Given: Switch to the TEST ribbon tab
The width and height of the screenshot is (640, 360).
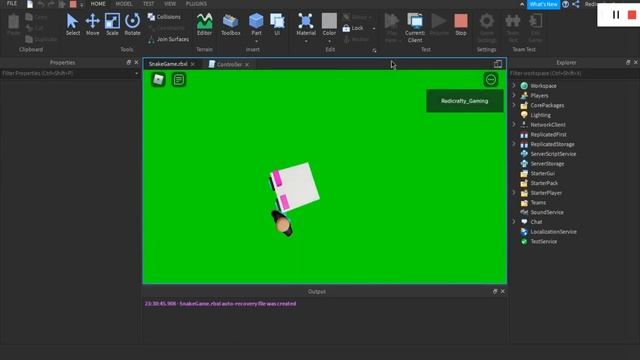Looking at the screenshot, I should pyautogui.click(x=149, y=4).
